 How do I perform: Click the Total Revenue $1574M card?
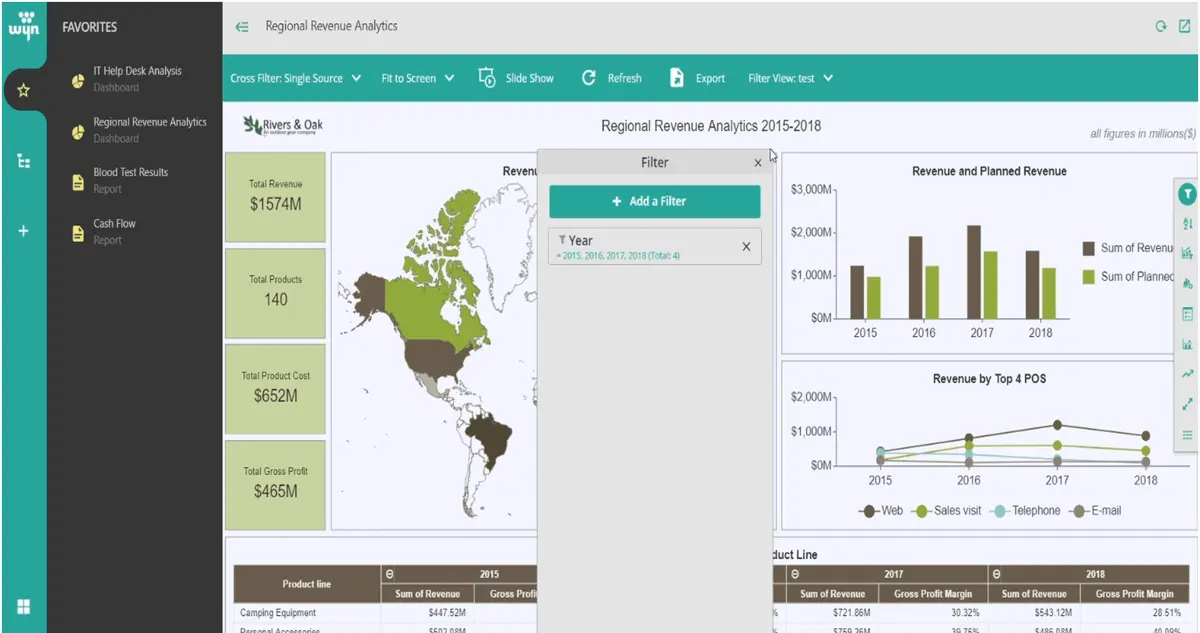click(275, 197)
